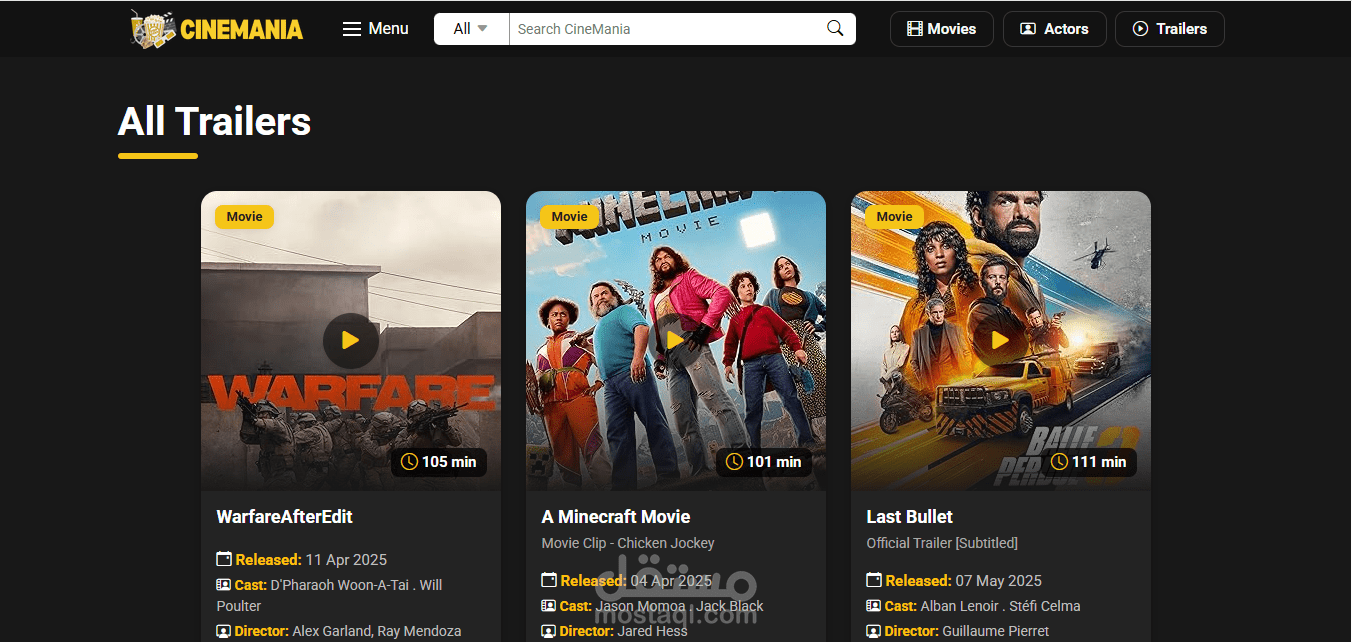Click the director icon beside Jared Hess
Viewport: 1352px width, 642px height.
tap(549, 631)
